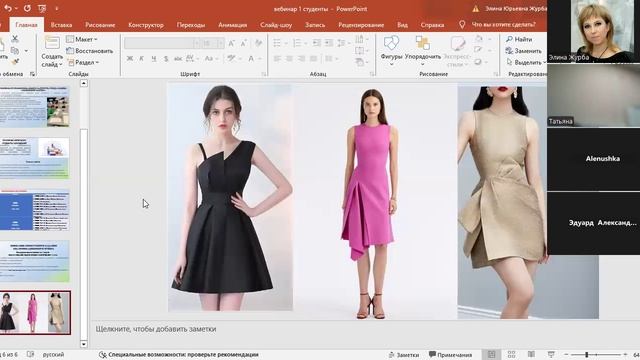Click notes area 'Щелкните, чтобы добавить заметки'

tap(156, 329)
